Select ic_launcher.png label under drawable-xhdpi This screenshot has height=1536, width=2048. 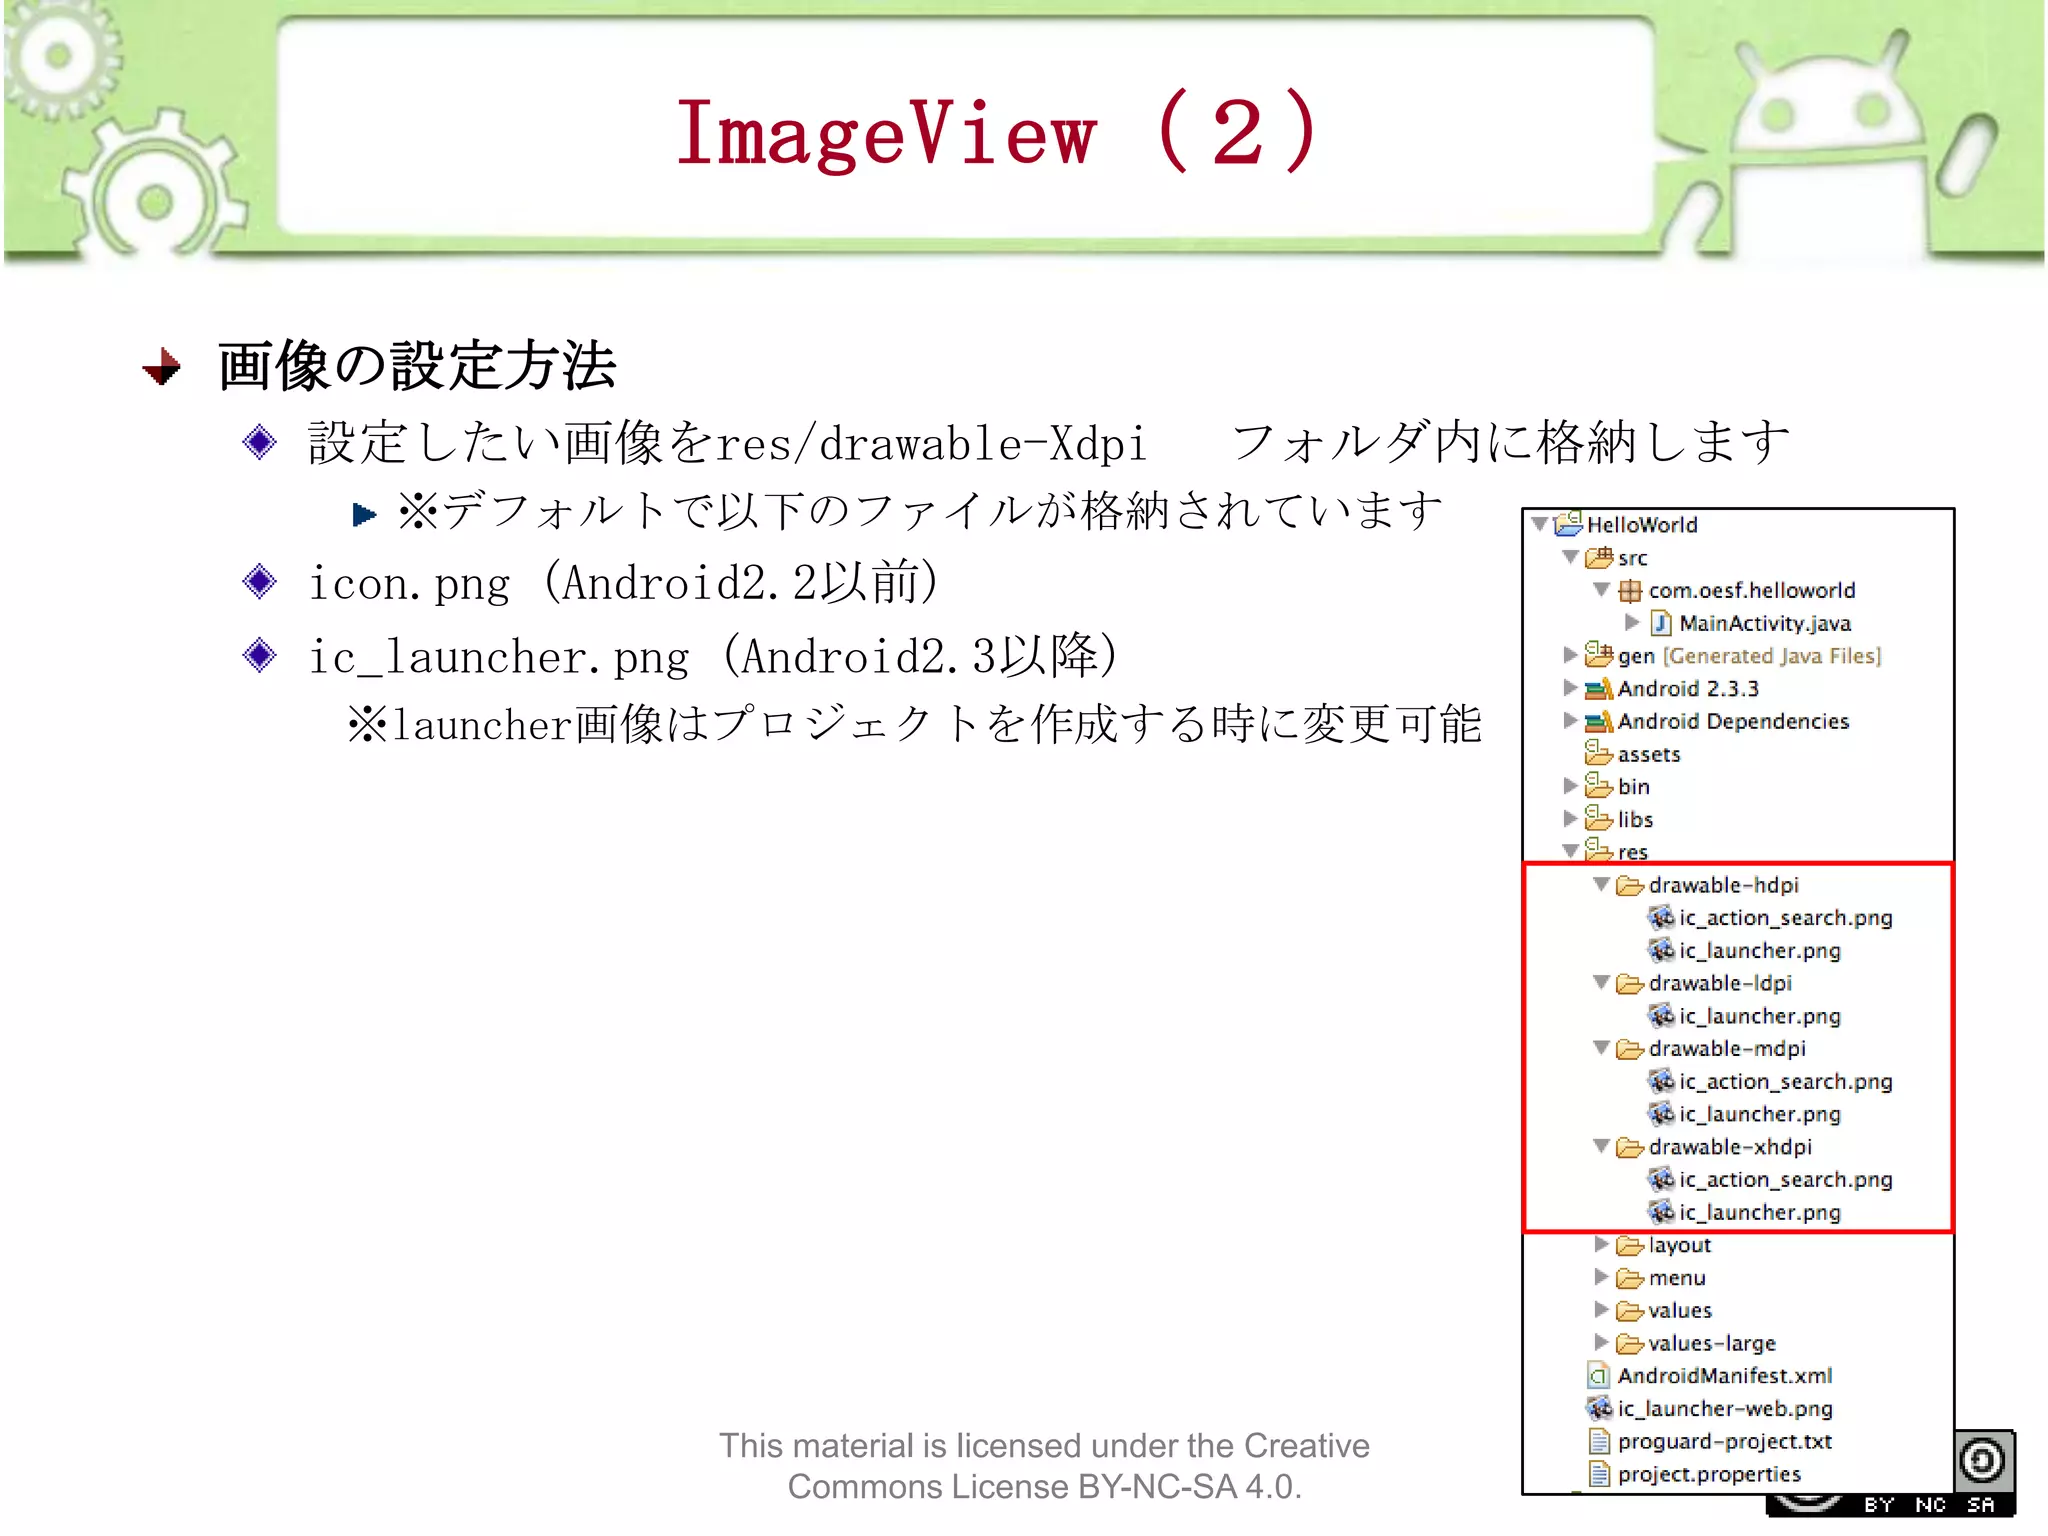[x=1760, y=1213]
